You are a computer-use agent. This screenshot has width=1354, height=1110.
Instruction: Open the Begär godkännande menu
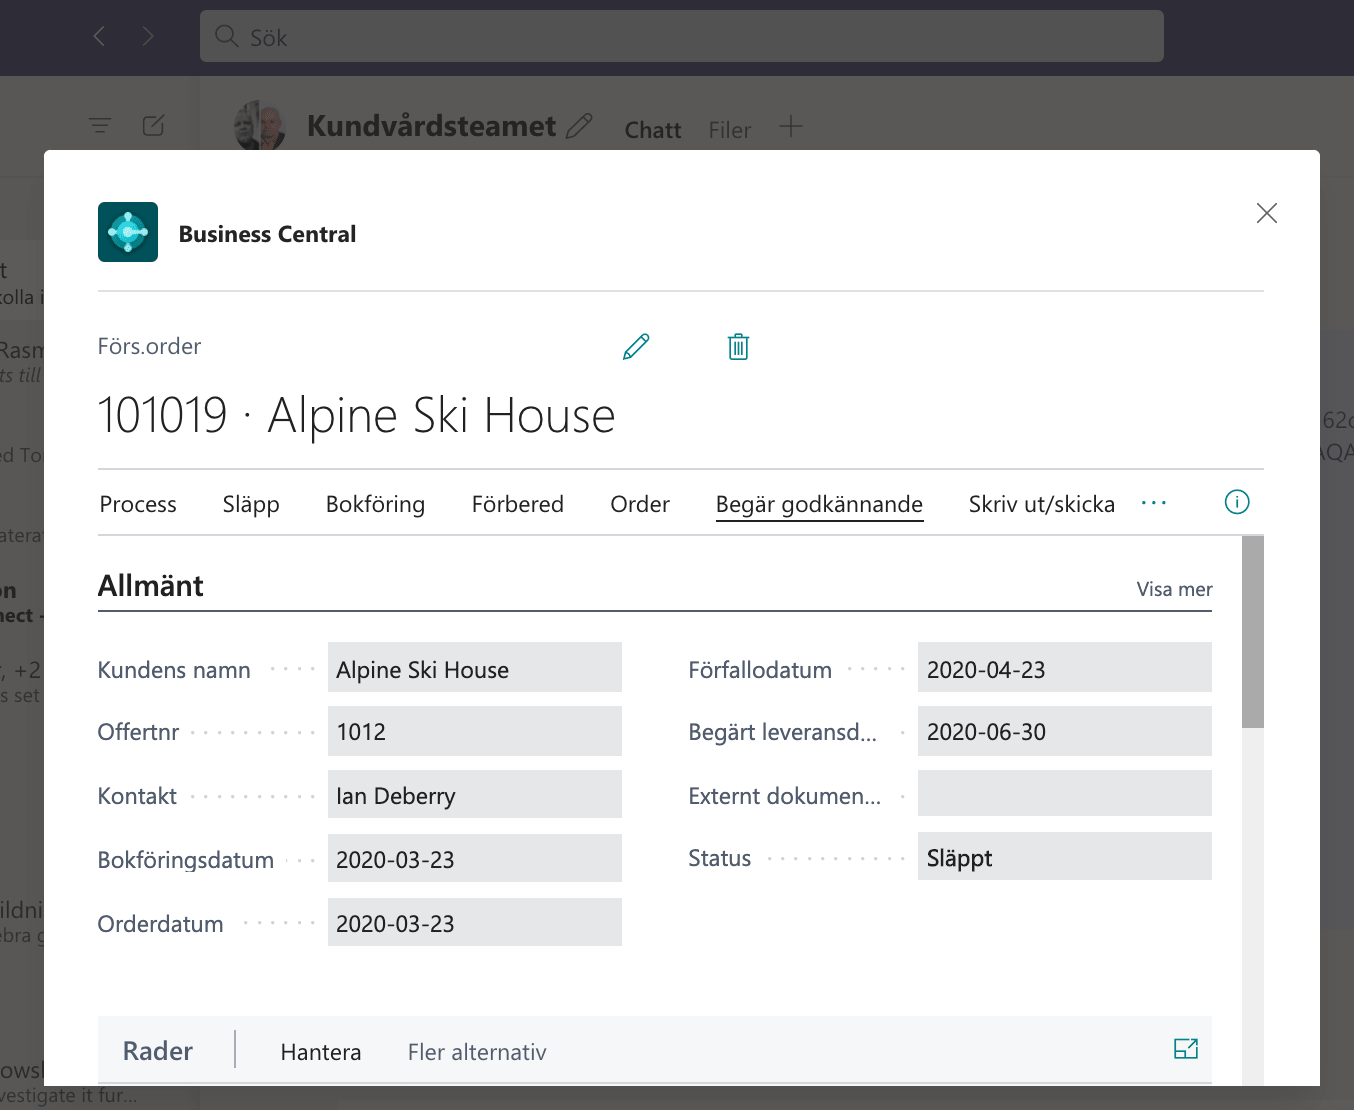(819, 505)
